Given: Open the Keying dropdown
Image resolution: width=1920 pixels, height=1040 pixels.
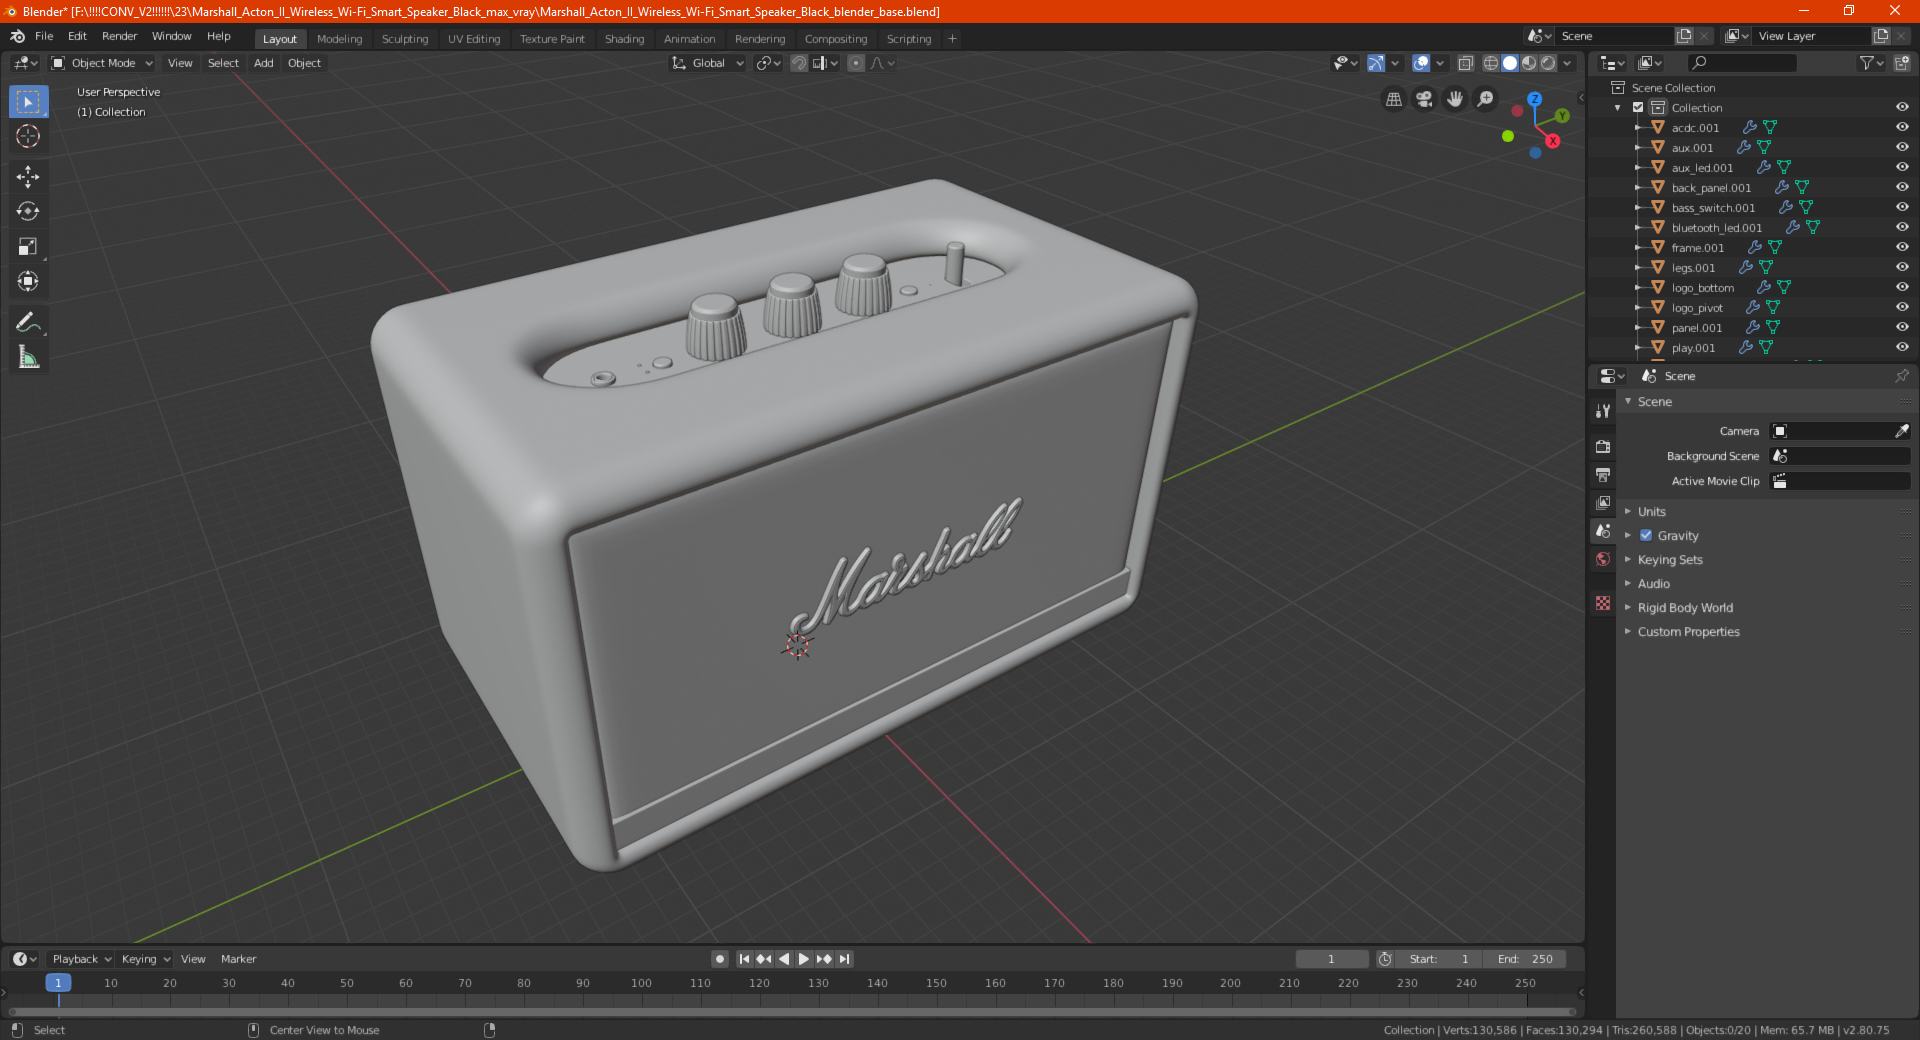Looking at the screenshot, I should pos(145,959).
